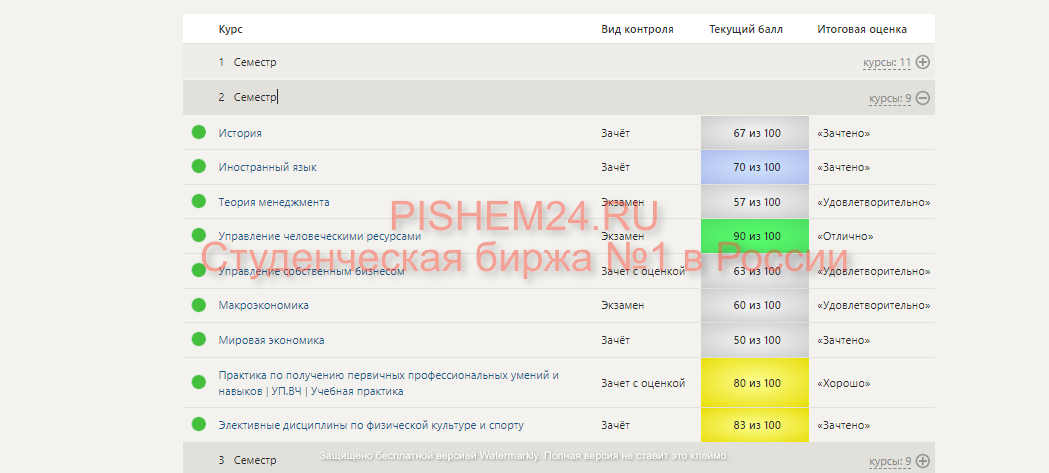Click the Курс column header
The width and height of the screenshot is (1049, 473).
[x=230, y=29]
